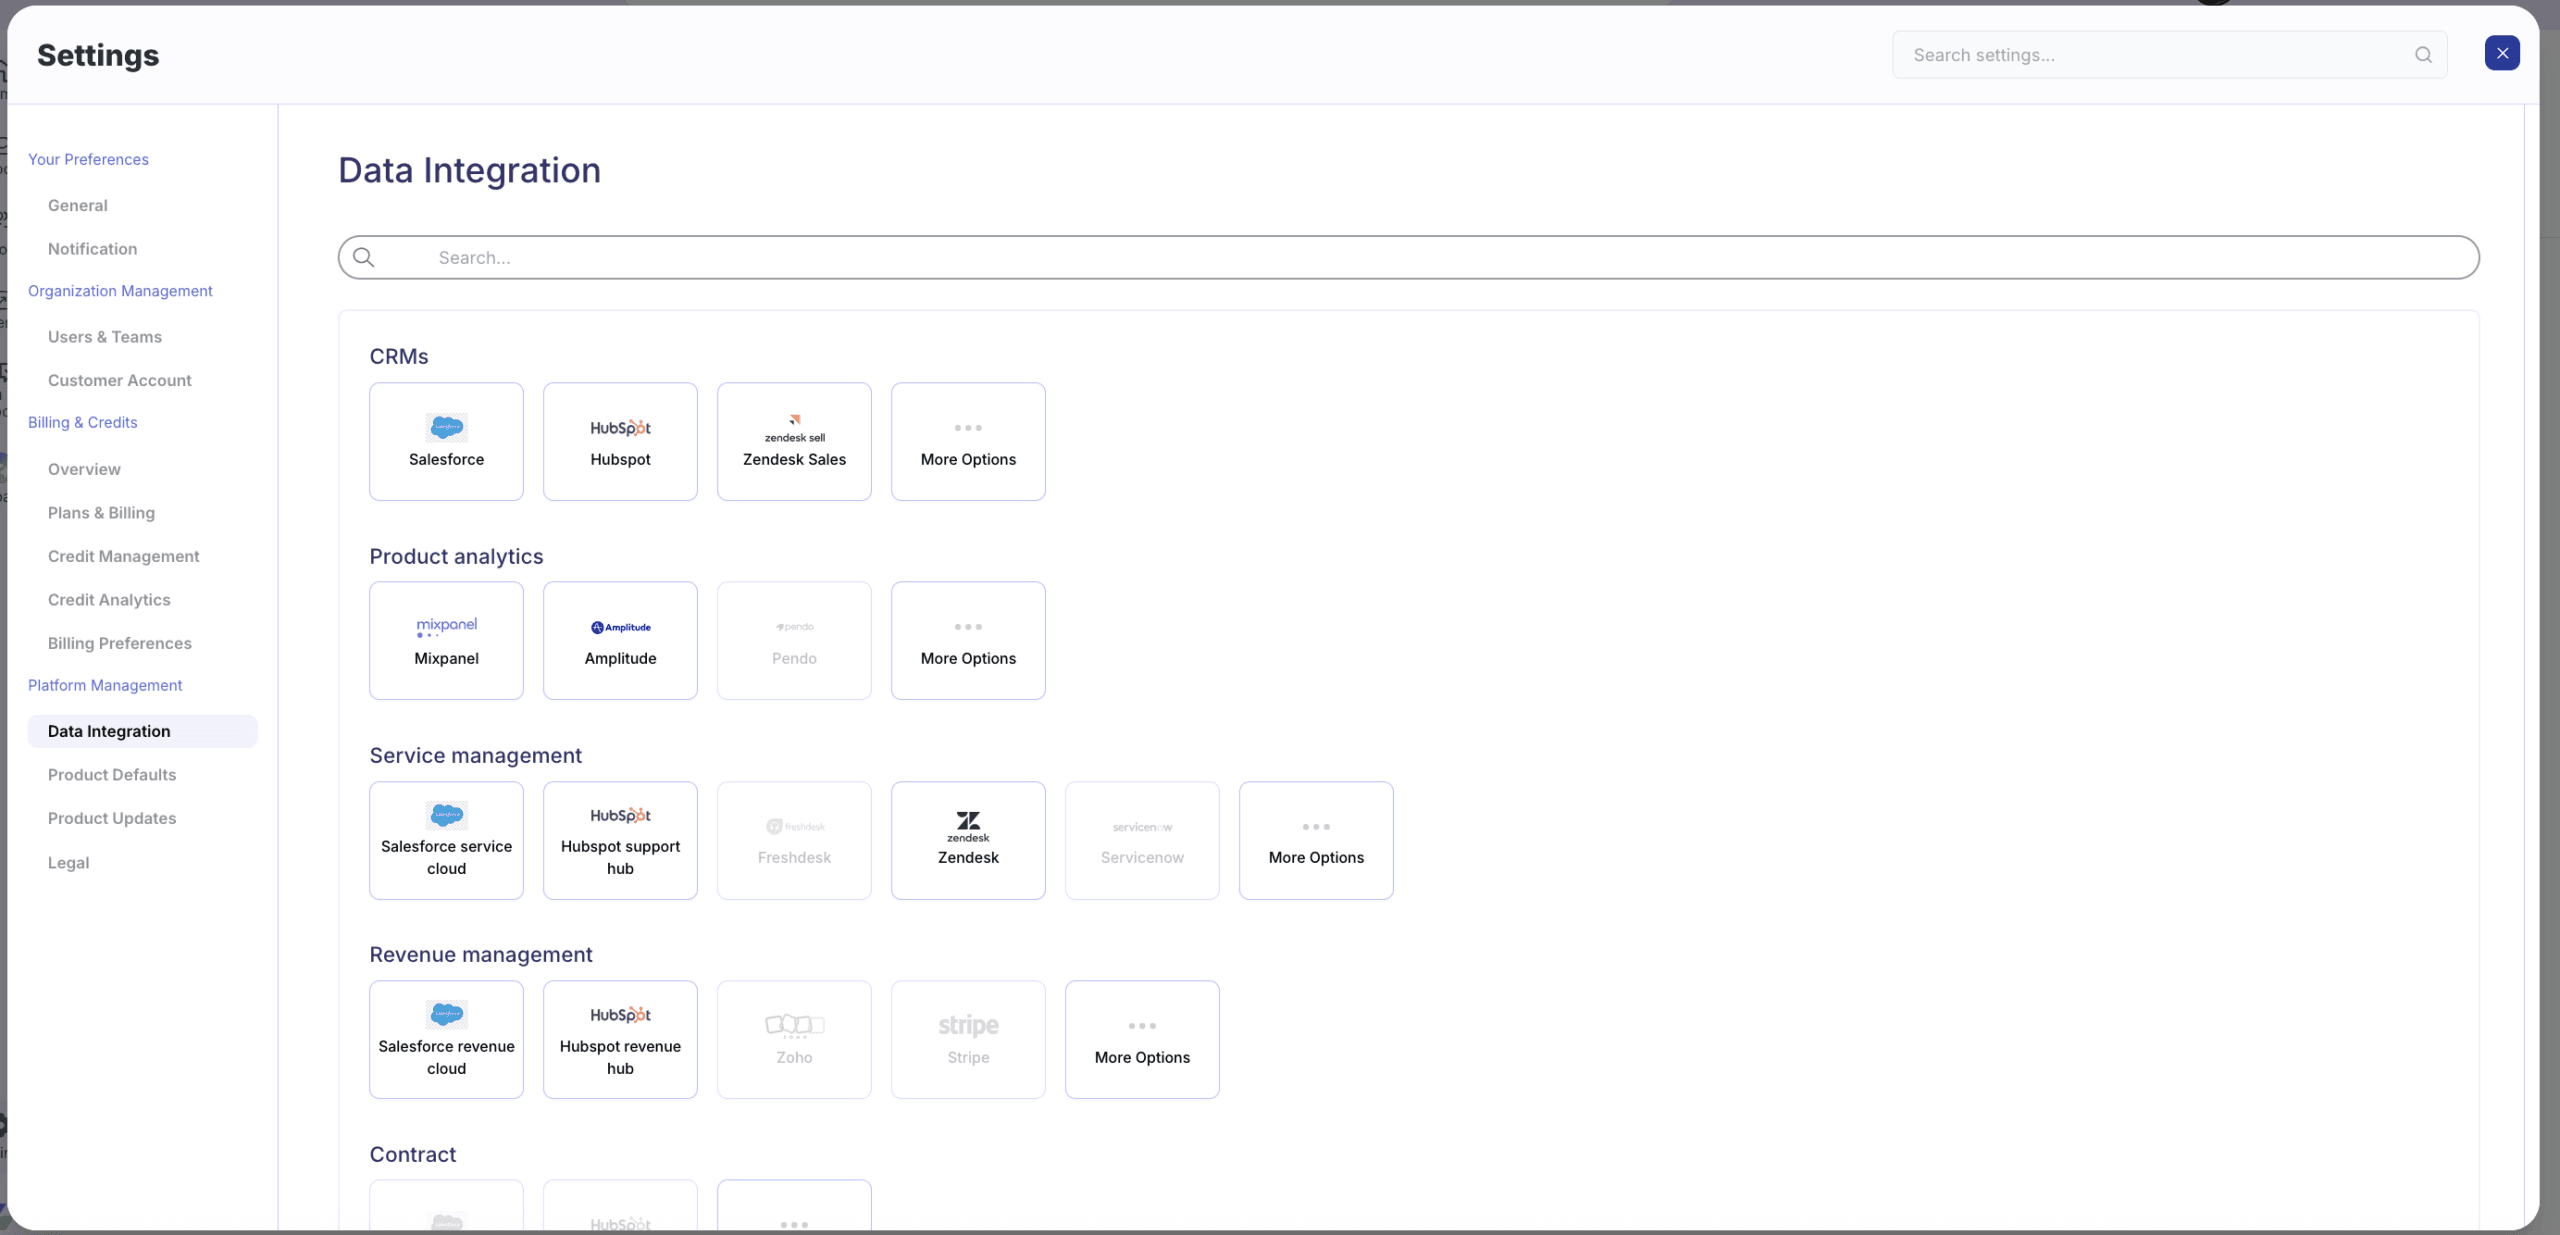Select the Mixpanel analytics integration
2560x1235 pixels.
coord(445,640)
